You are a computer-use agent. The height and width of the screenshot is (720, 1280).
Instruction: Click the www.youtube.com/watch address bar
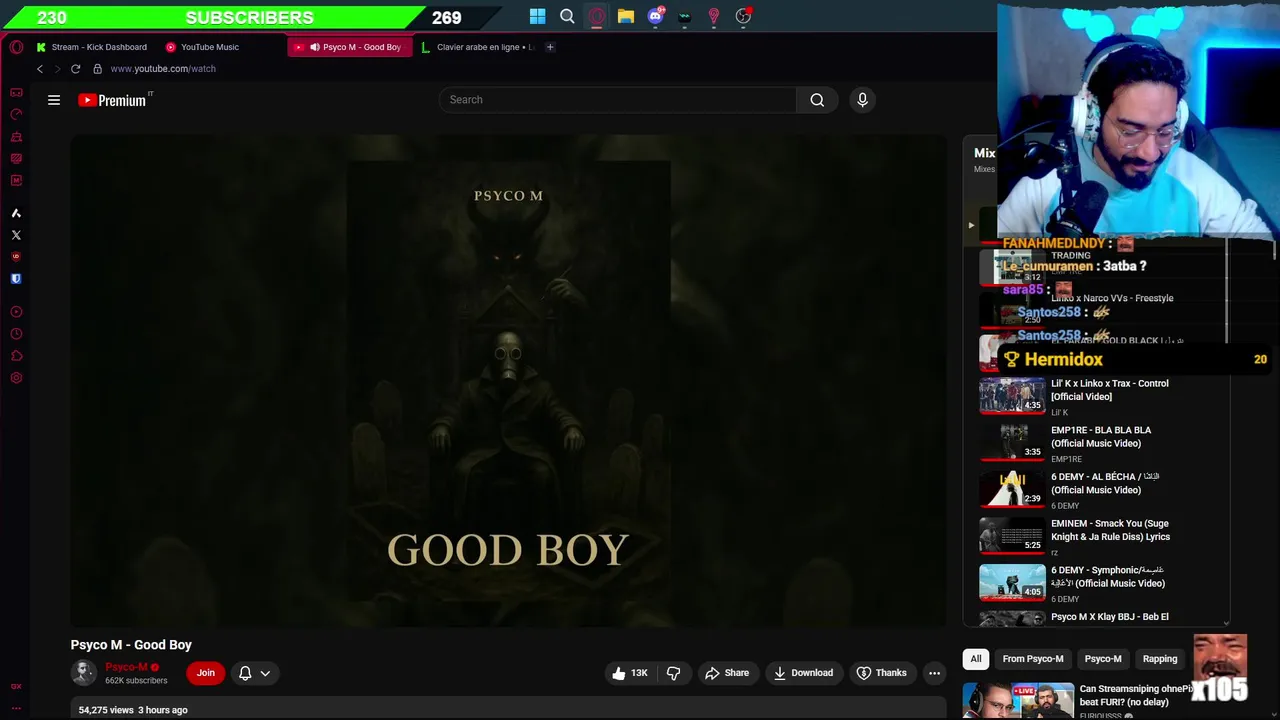pos(163,69)
